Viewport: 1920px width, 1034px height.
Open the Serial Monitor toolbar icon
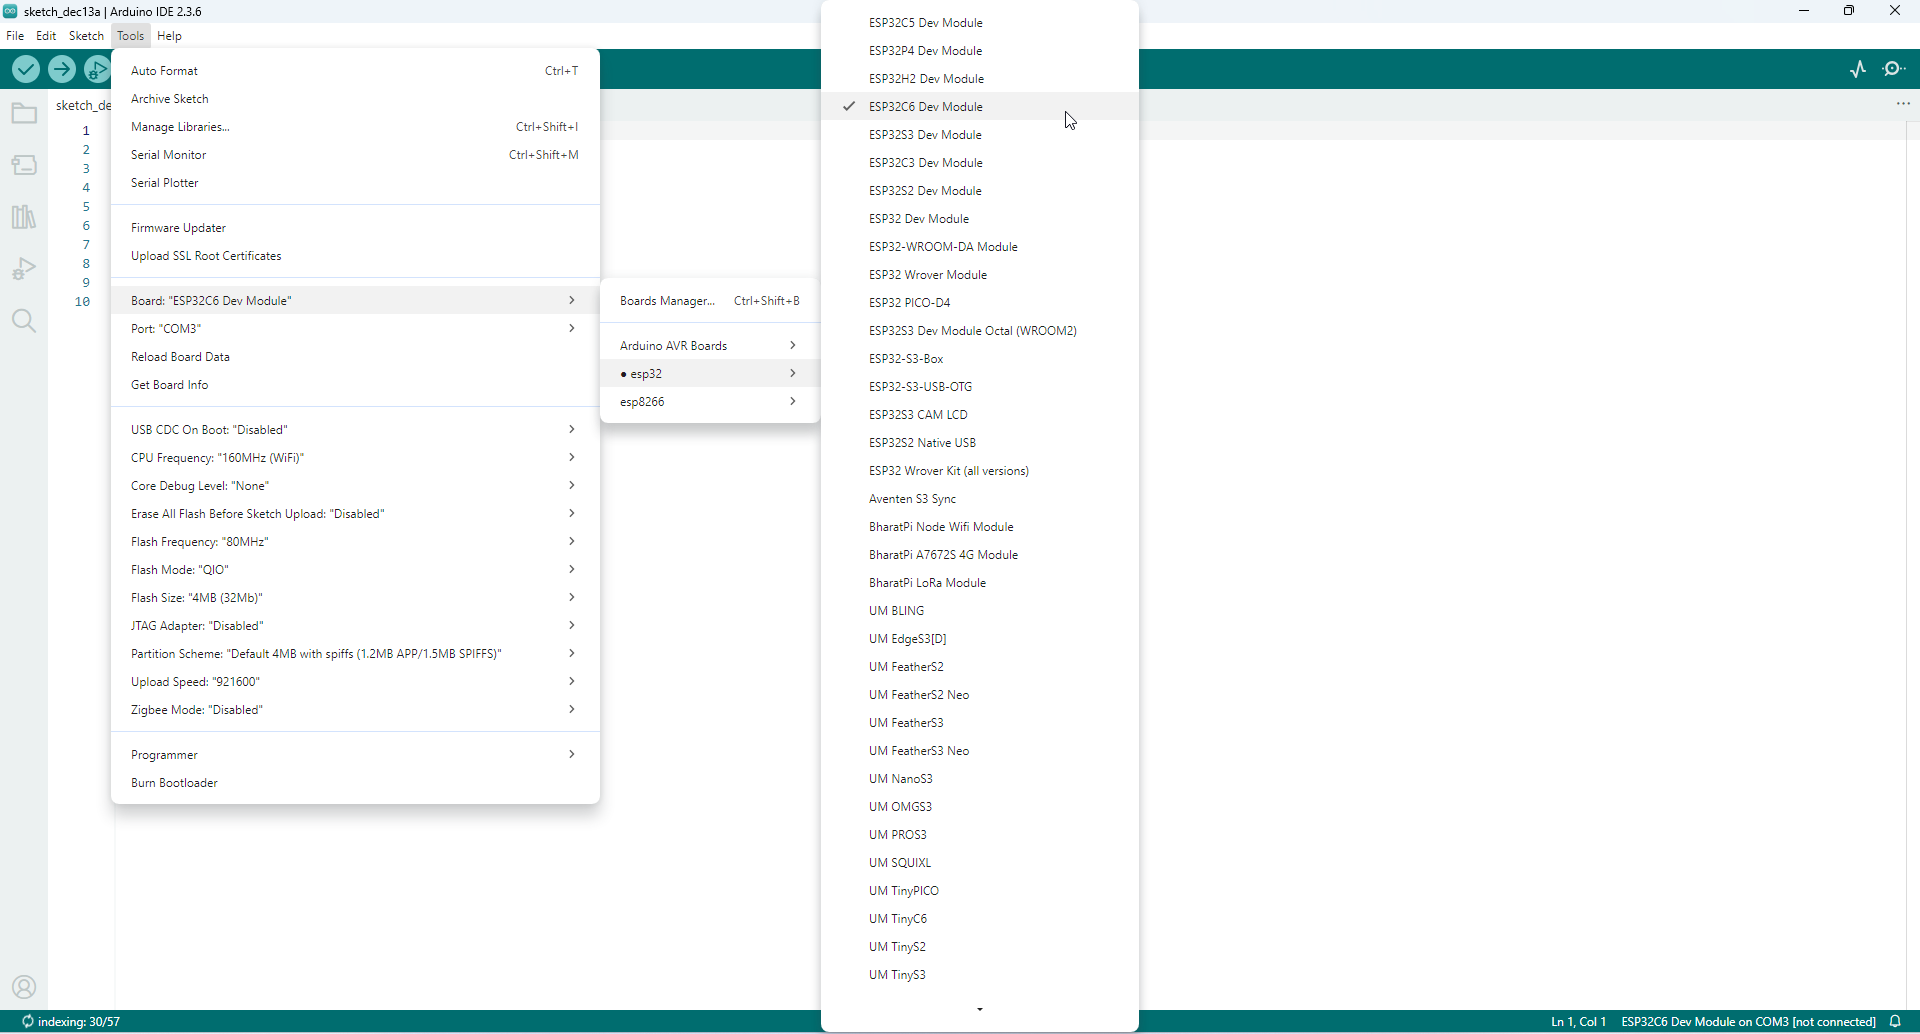[1894, 69]
